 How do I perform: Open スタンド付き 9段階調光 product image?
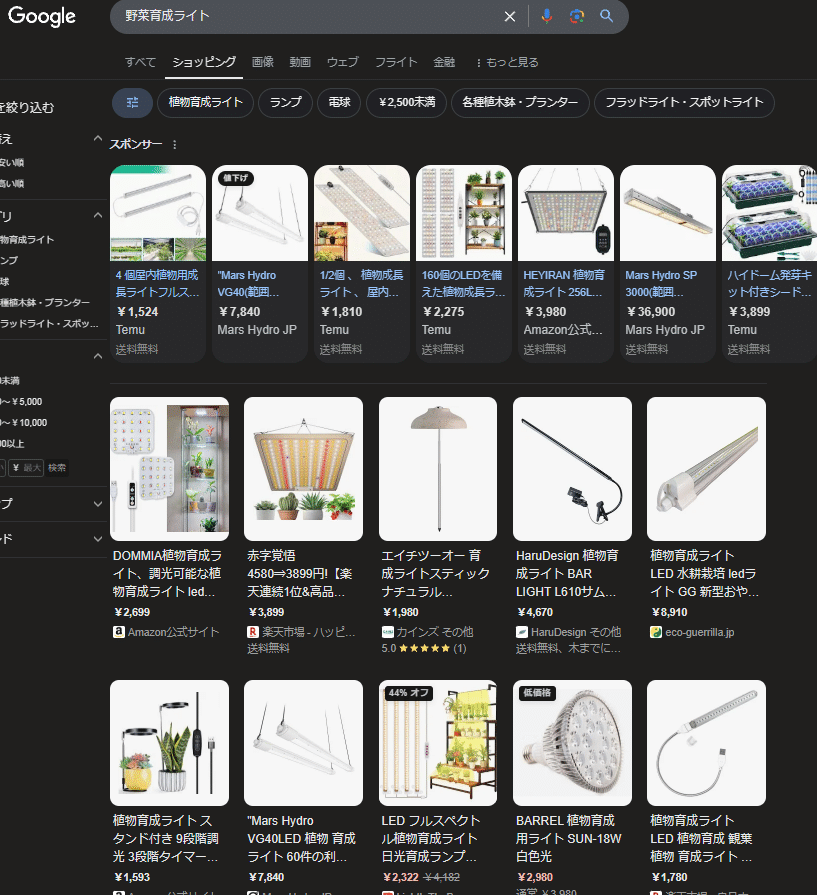click(170, 743)
